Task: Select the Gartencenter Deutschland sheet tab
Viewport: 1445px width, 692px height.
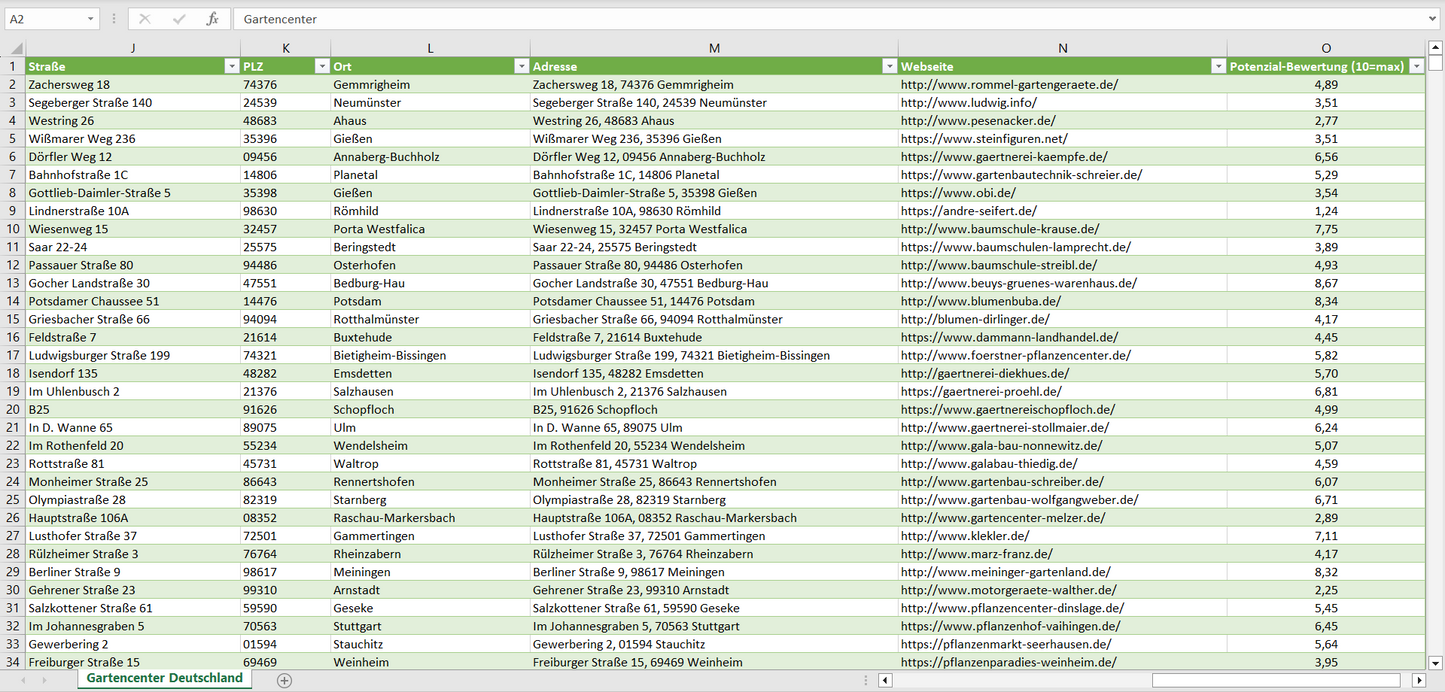Action: click(164, 678)
